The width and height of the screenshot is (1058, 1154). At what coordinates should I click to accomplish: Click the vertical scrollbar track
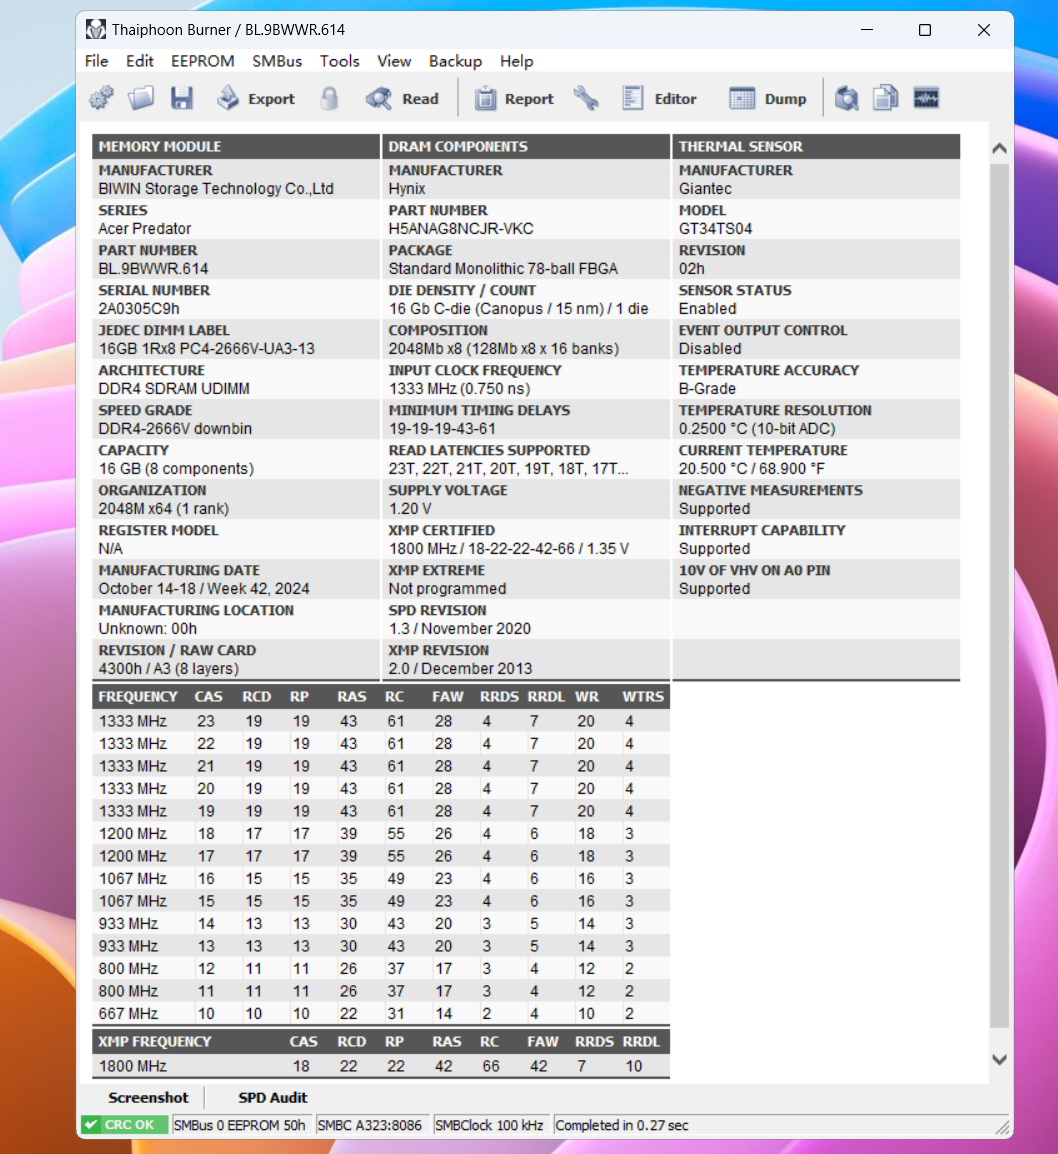pos(999,596)
